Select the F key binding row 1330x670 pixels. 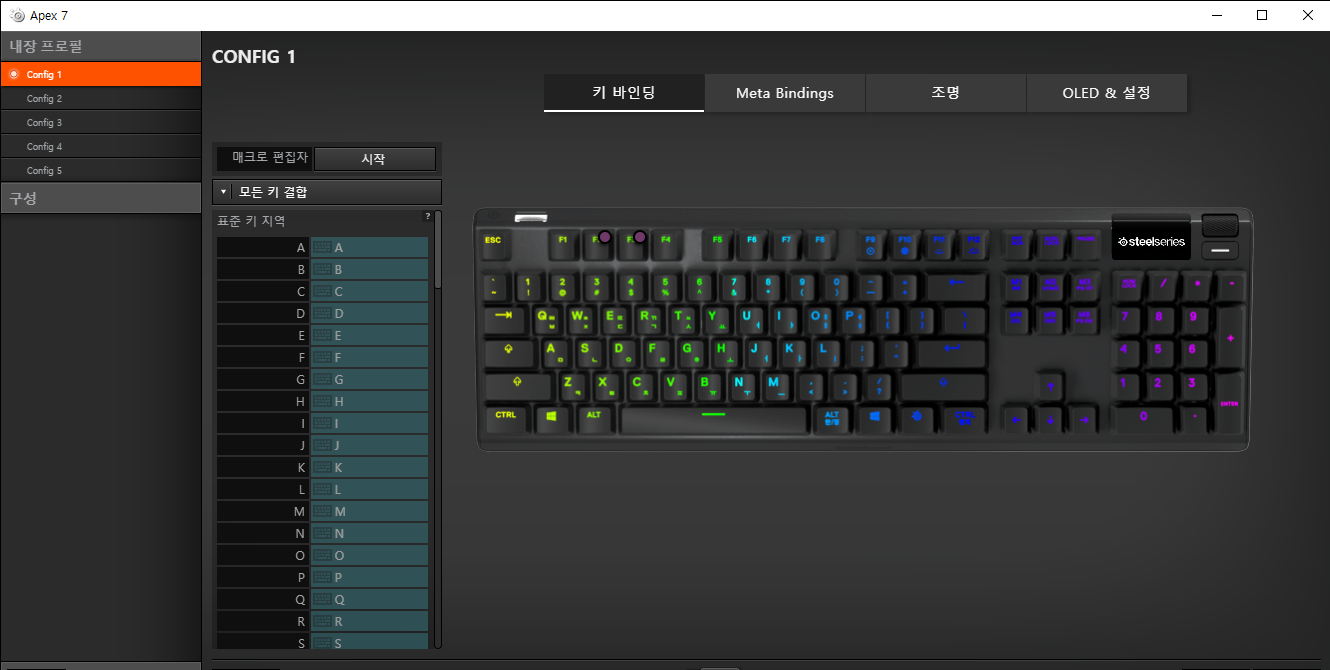coord(322,357)
